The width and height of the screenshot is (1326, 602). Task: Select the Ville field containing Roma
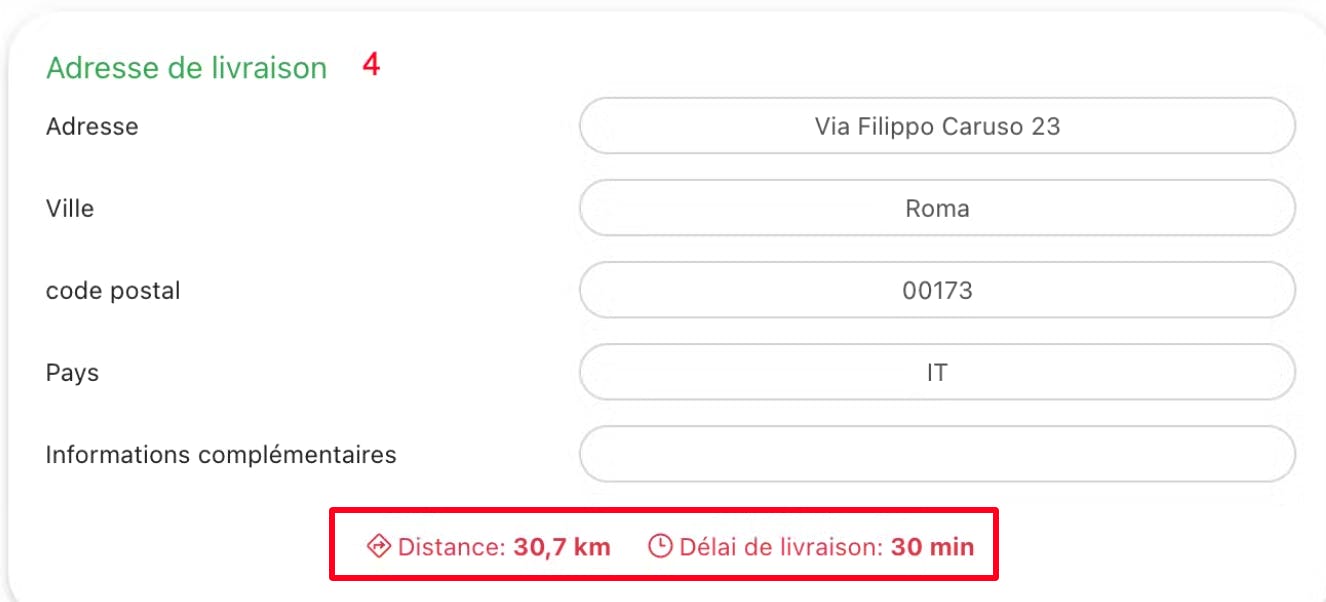tap(938, 208)
